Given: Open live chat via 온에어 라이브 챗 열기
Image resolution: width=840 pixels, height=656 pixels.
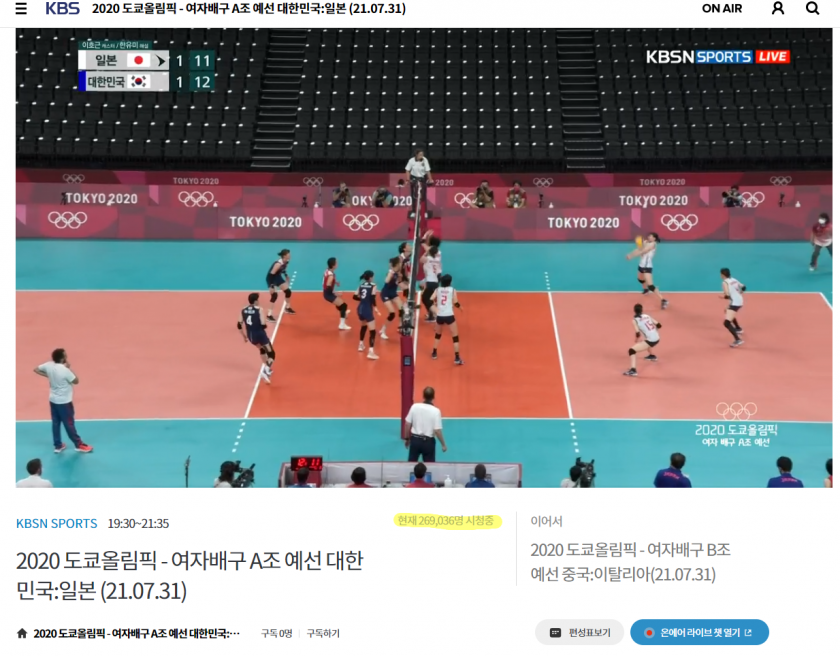Looking at the screenshot, I should 700,632.
